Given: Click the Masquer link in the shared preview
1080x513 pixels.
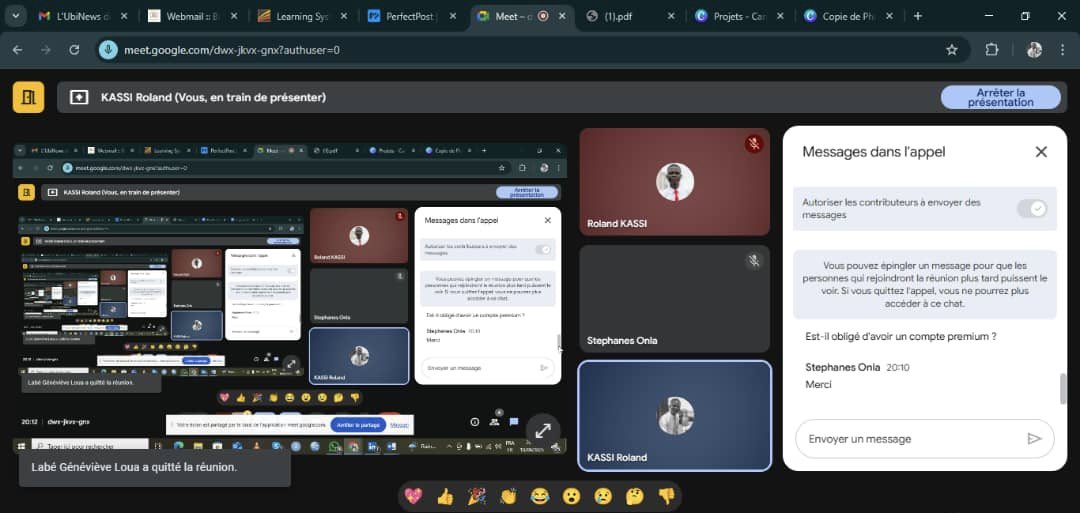Looking at the screenshot, I should click(x=399, y=425).
